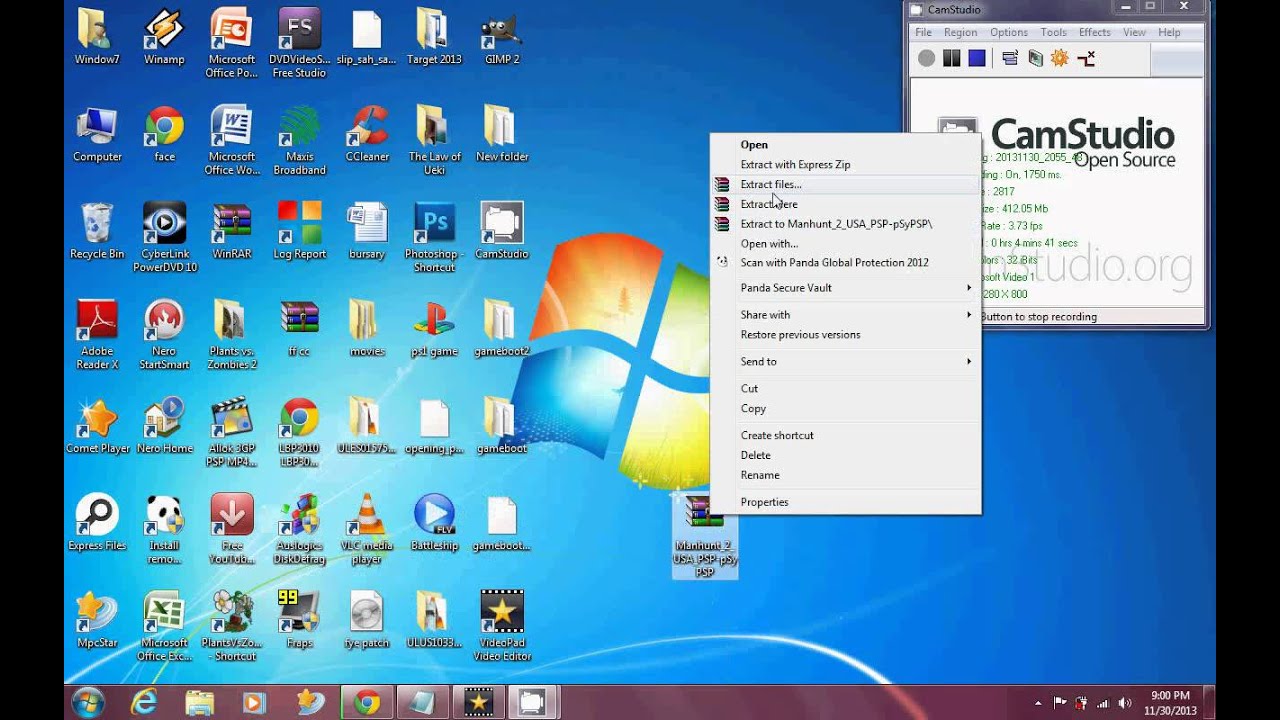Open the Windows Start menu
The image size is (1280, 720).
click(x=88, y=702)
